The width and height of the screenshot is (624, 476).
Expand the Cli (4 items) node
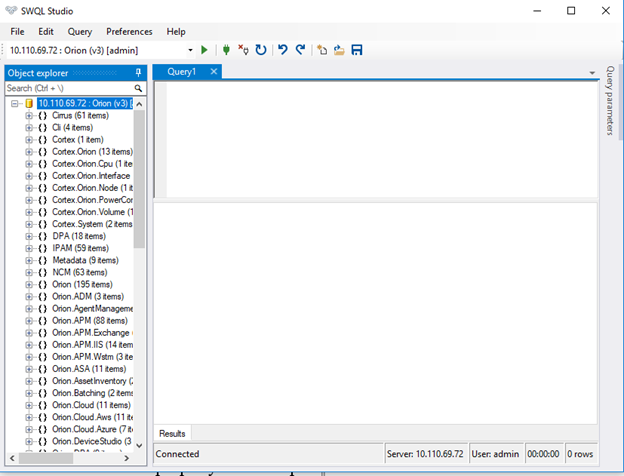pyautogui.click(x=29, y=128)
